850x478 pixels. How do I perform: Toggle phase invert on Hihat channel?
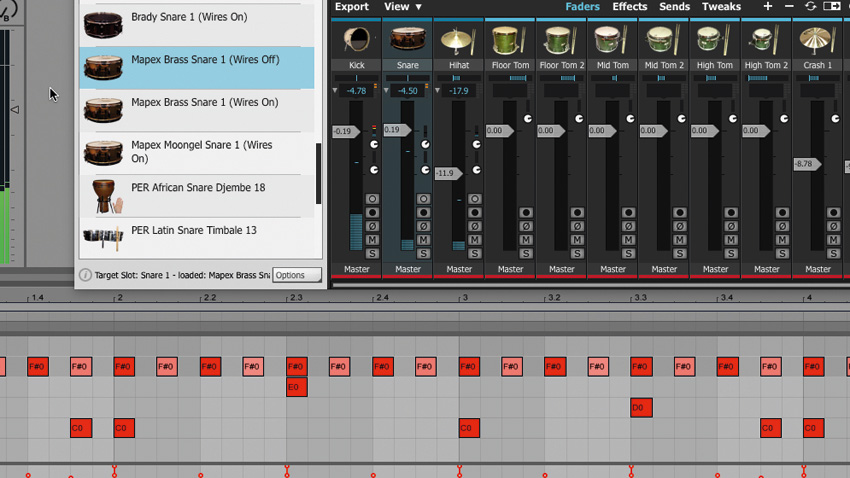coord(474,226)
